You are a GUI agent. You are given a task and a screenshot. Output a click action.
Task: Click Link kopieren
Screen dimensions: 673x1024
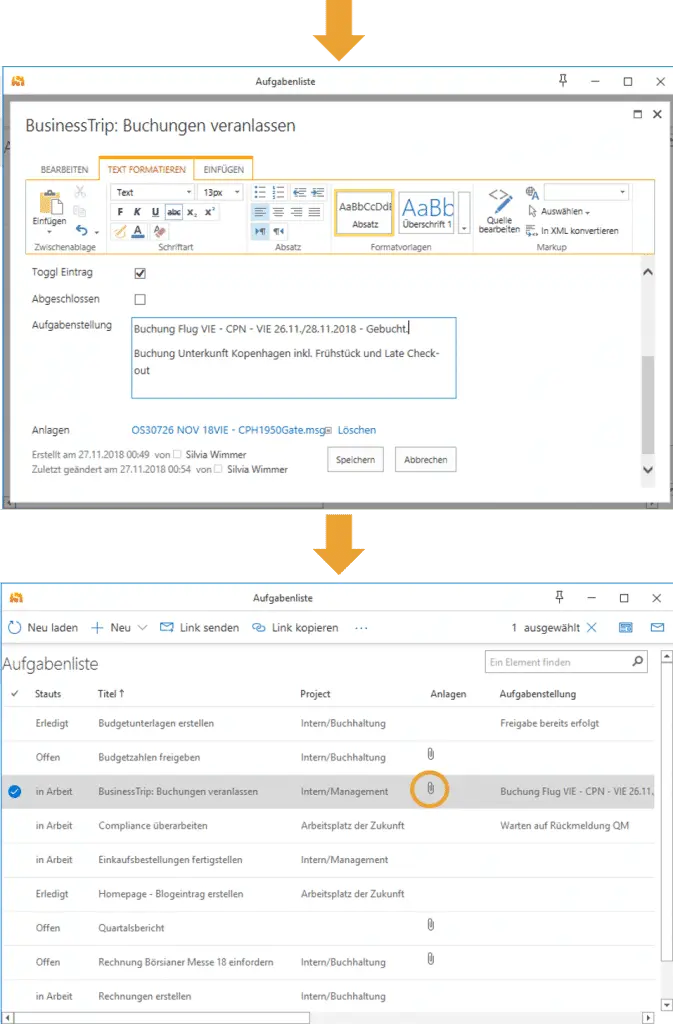[x=295, y=628]
